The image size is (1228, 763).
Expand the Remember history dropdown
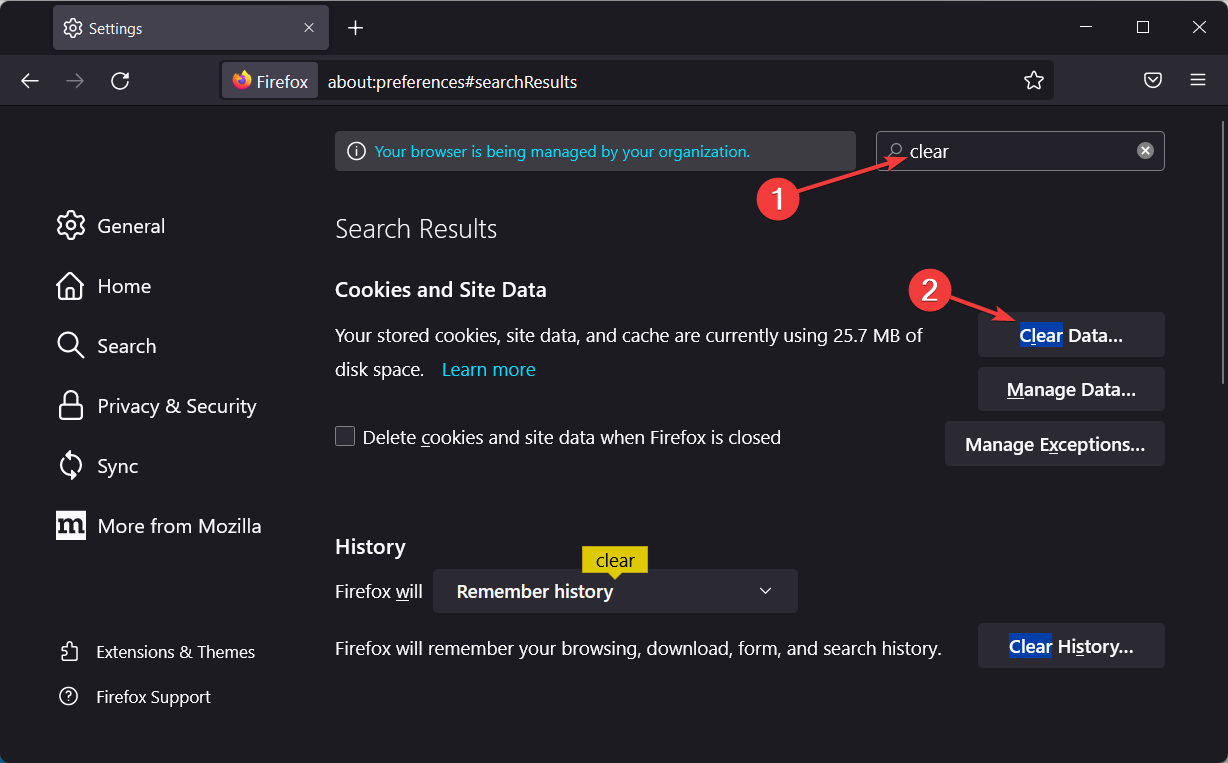[x=615, y=591]
